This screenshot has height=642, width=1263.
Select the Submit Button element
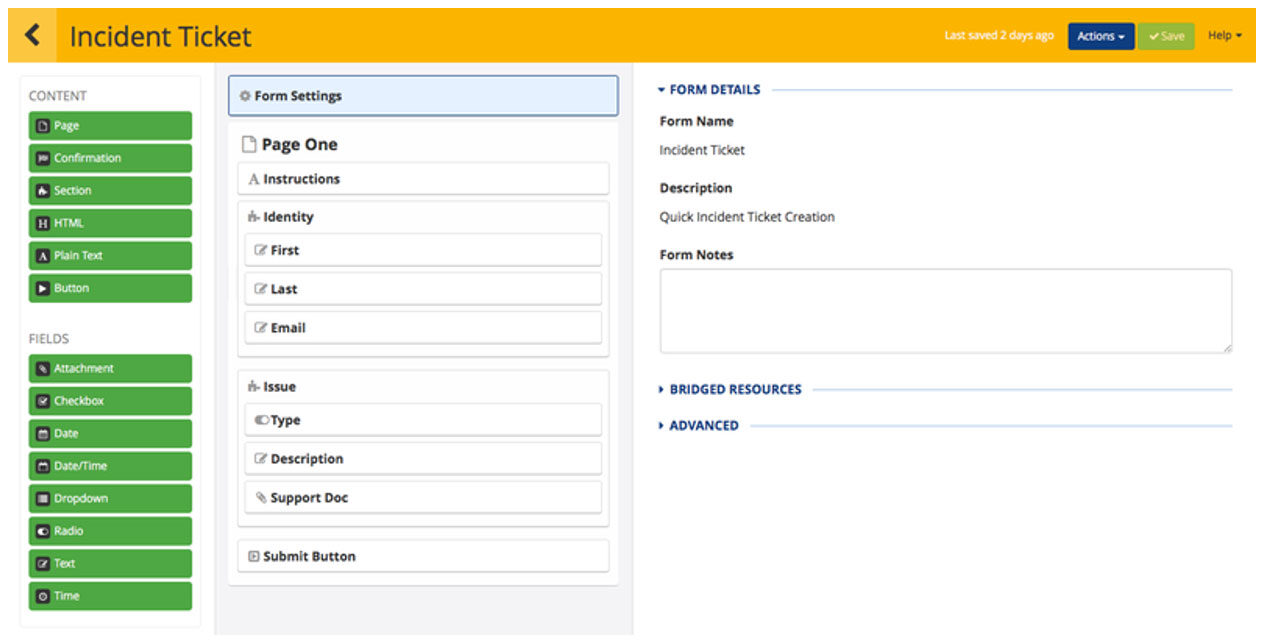pyautogui.click(x=423, y=556)
